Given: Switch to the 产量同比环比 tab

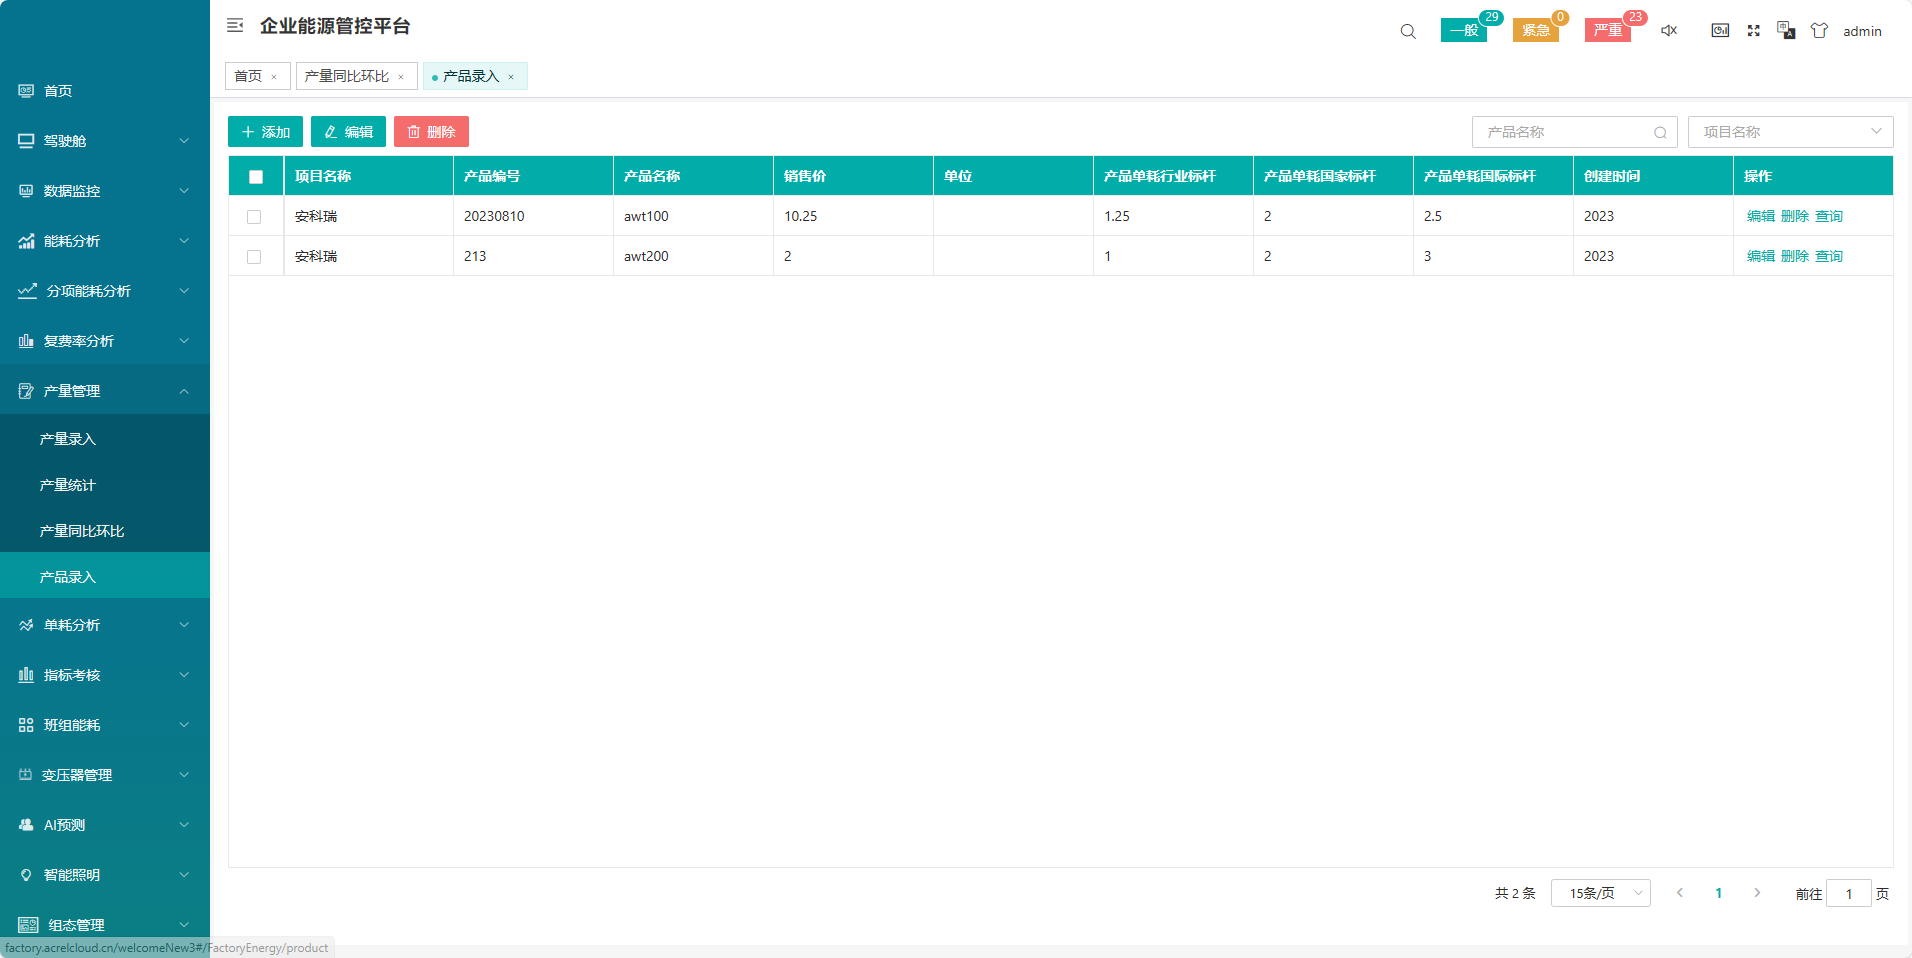Looking at the screenshot, I should point(347,76).
